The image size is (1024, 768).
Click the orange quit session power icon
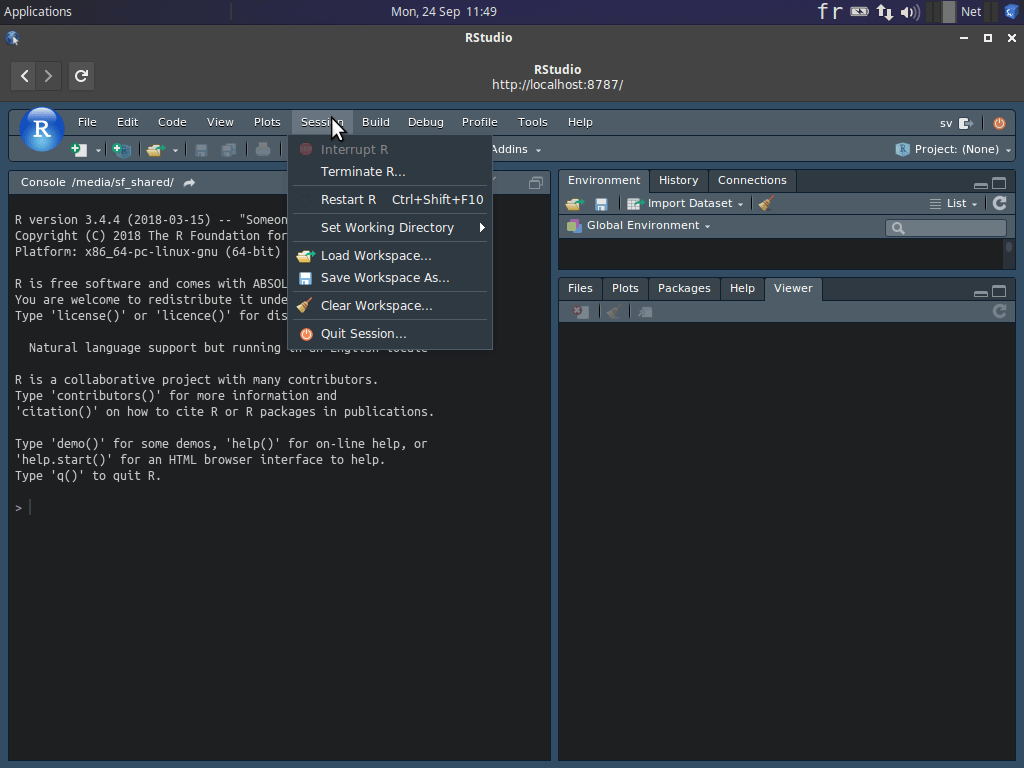coord(999,123)
